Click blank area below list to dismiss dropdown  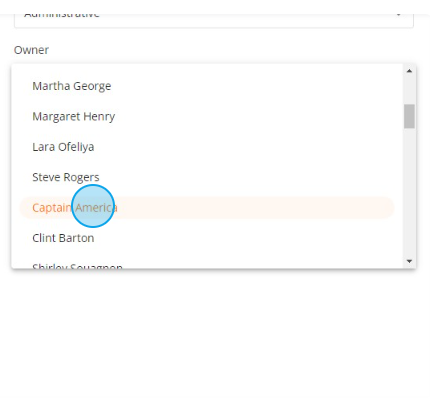point(213,333)
